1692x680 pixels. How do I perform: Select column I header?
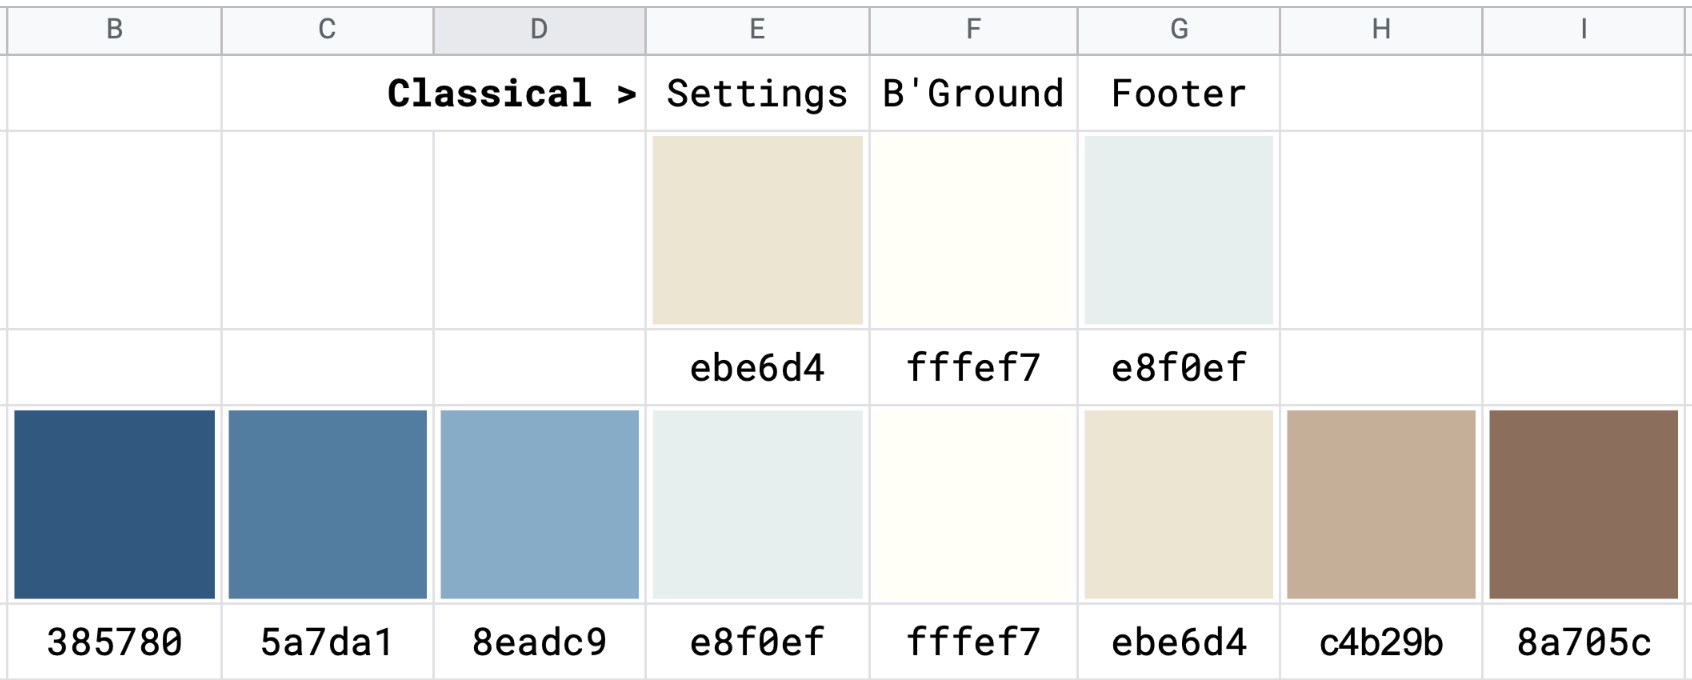pos(1584,30)
